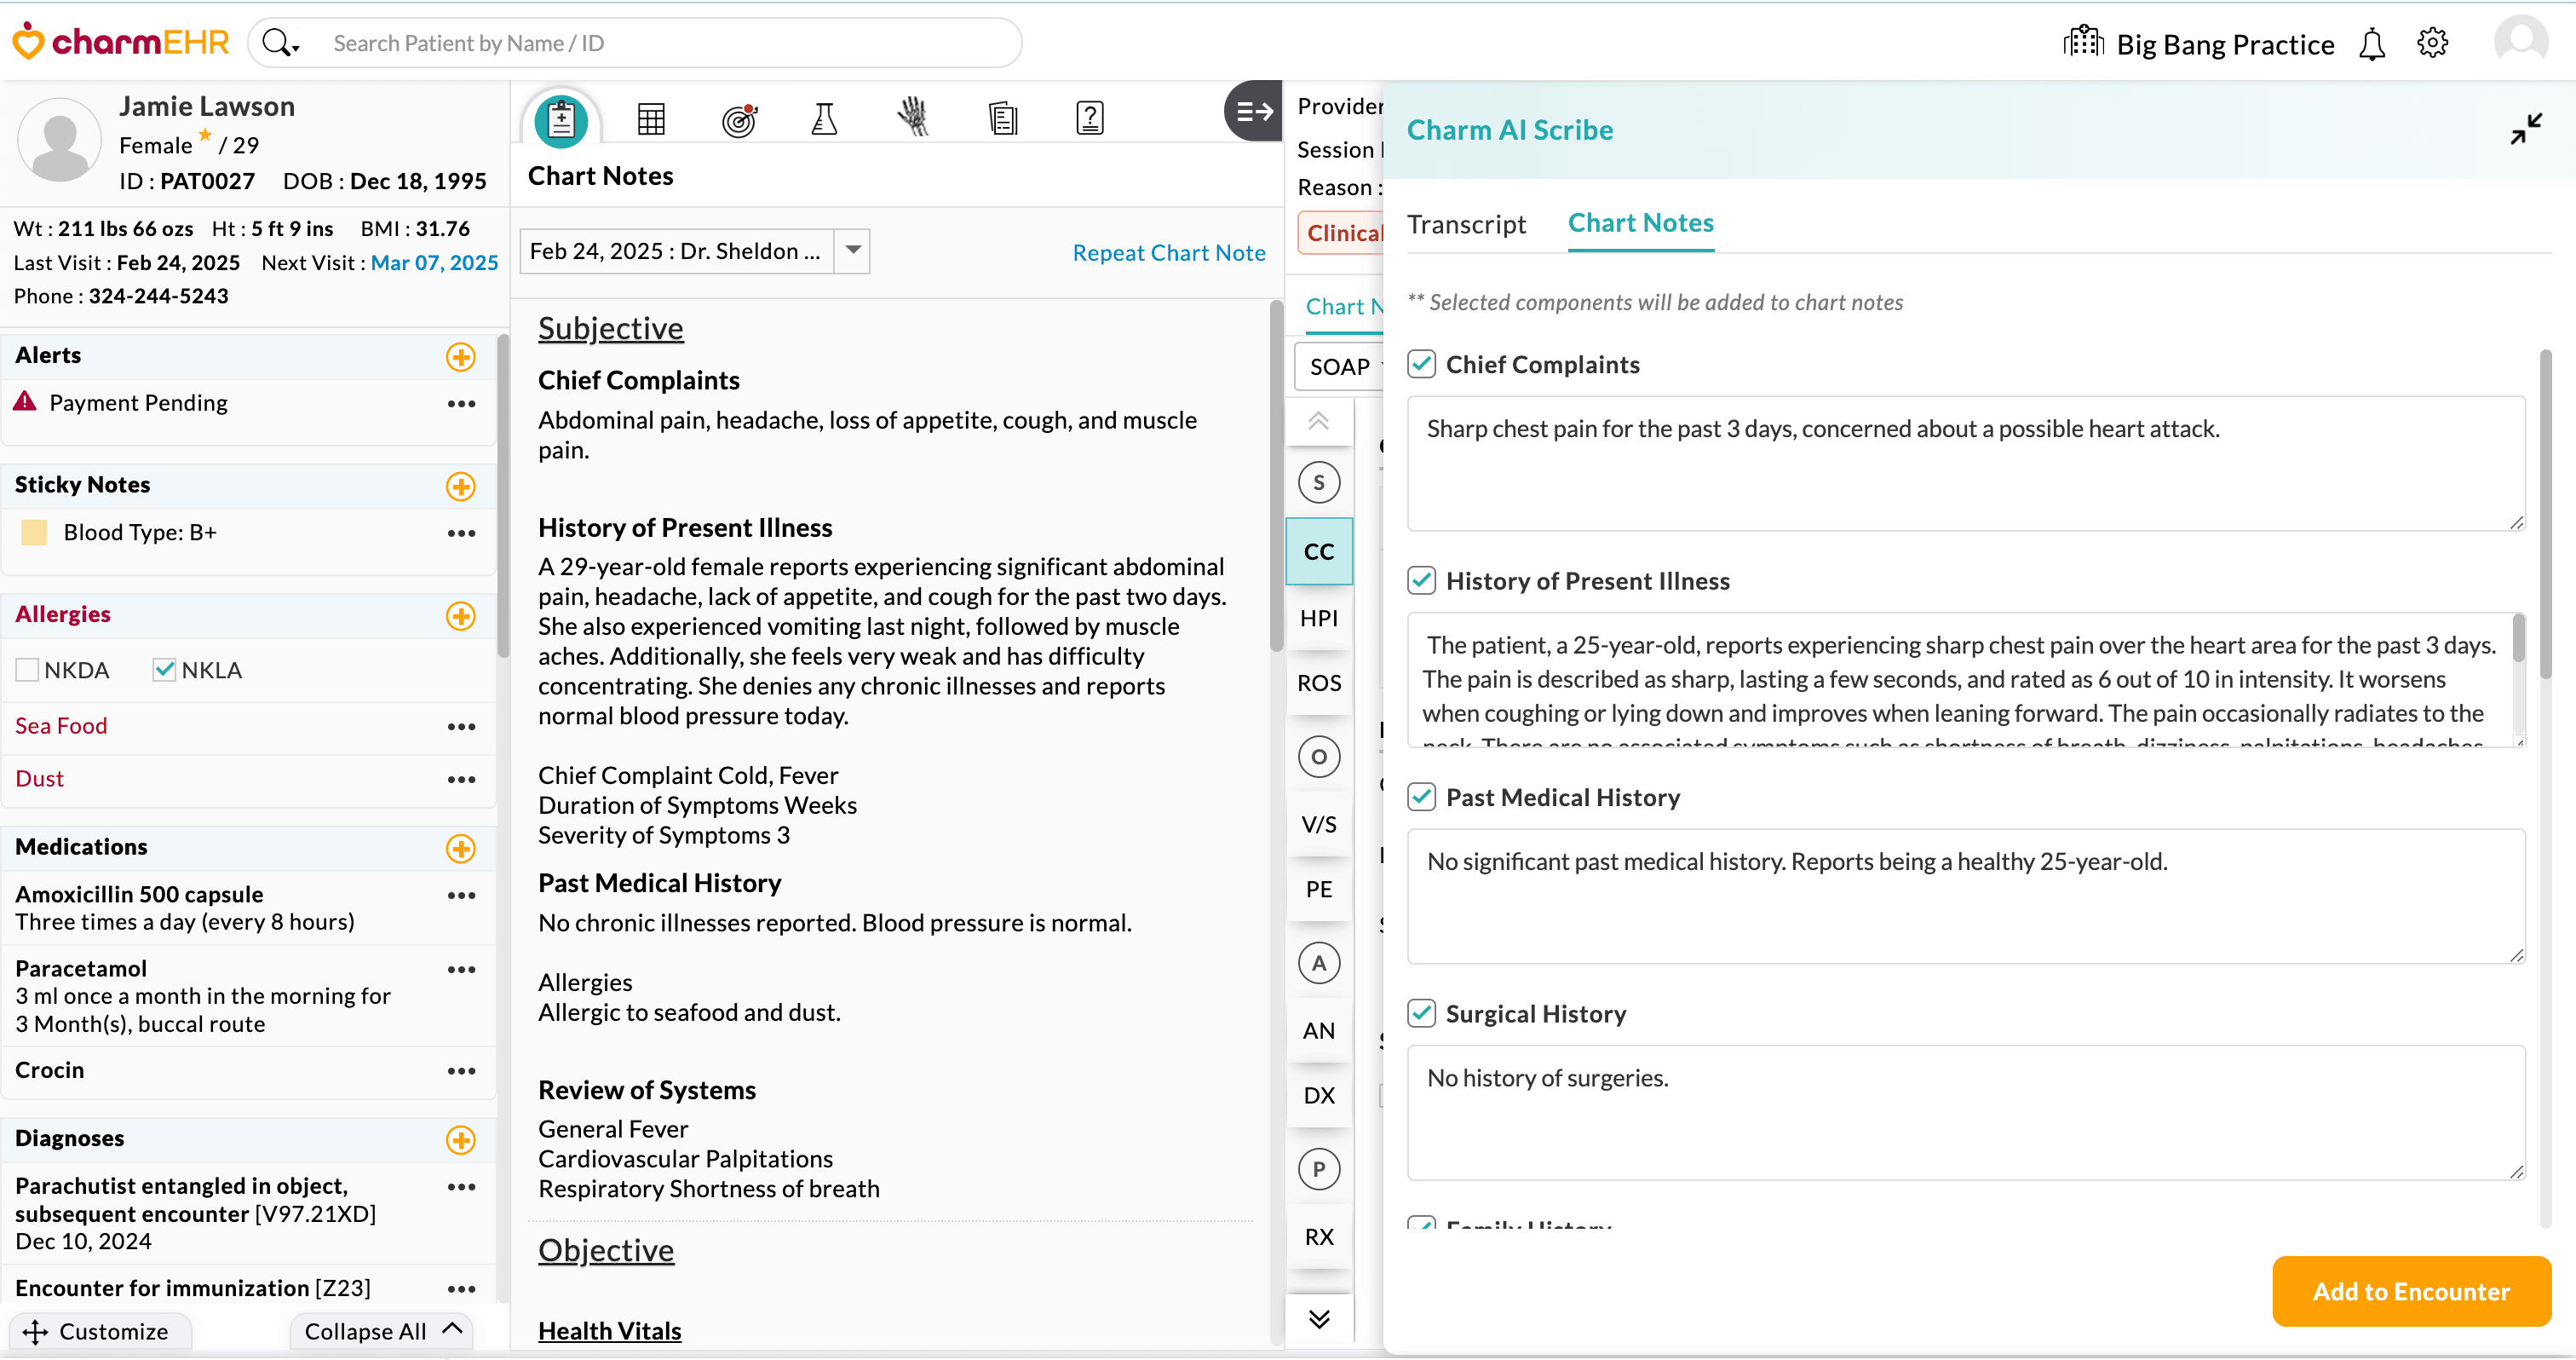Image resolution: width=2576 pixels, height=1360 pixels.
Task: Click the patient search input field
Action: 660,43
